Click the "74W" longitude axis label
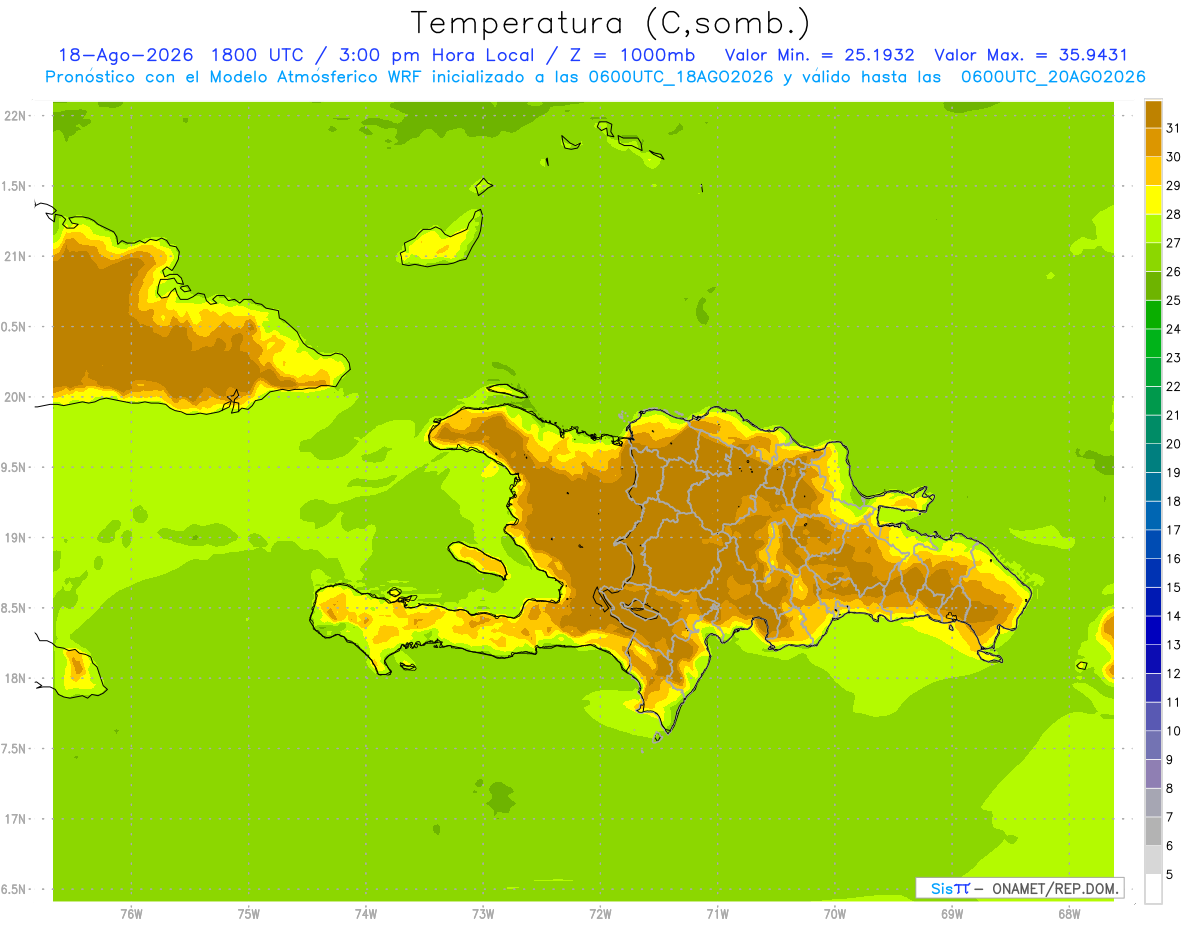The image size is (1200, 927). coord(366,914)
